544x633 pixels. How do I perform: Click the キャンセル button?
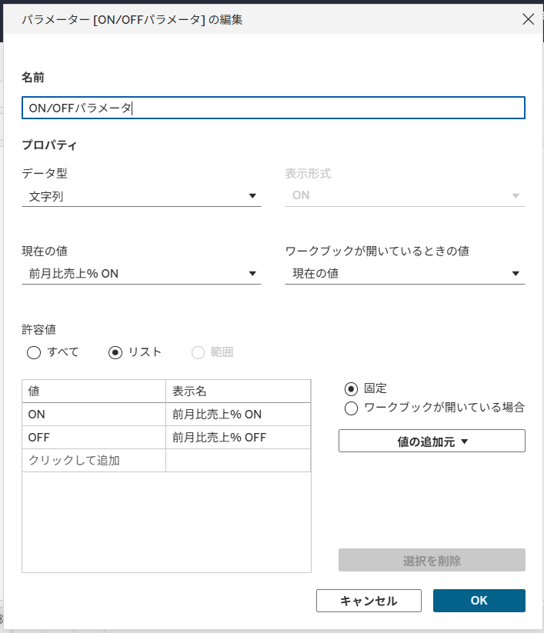tap(369, 601)
